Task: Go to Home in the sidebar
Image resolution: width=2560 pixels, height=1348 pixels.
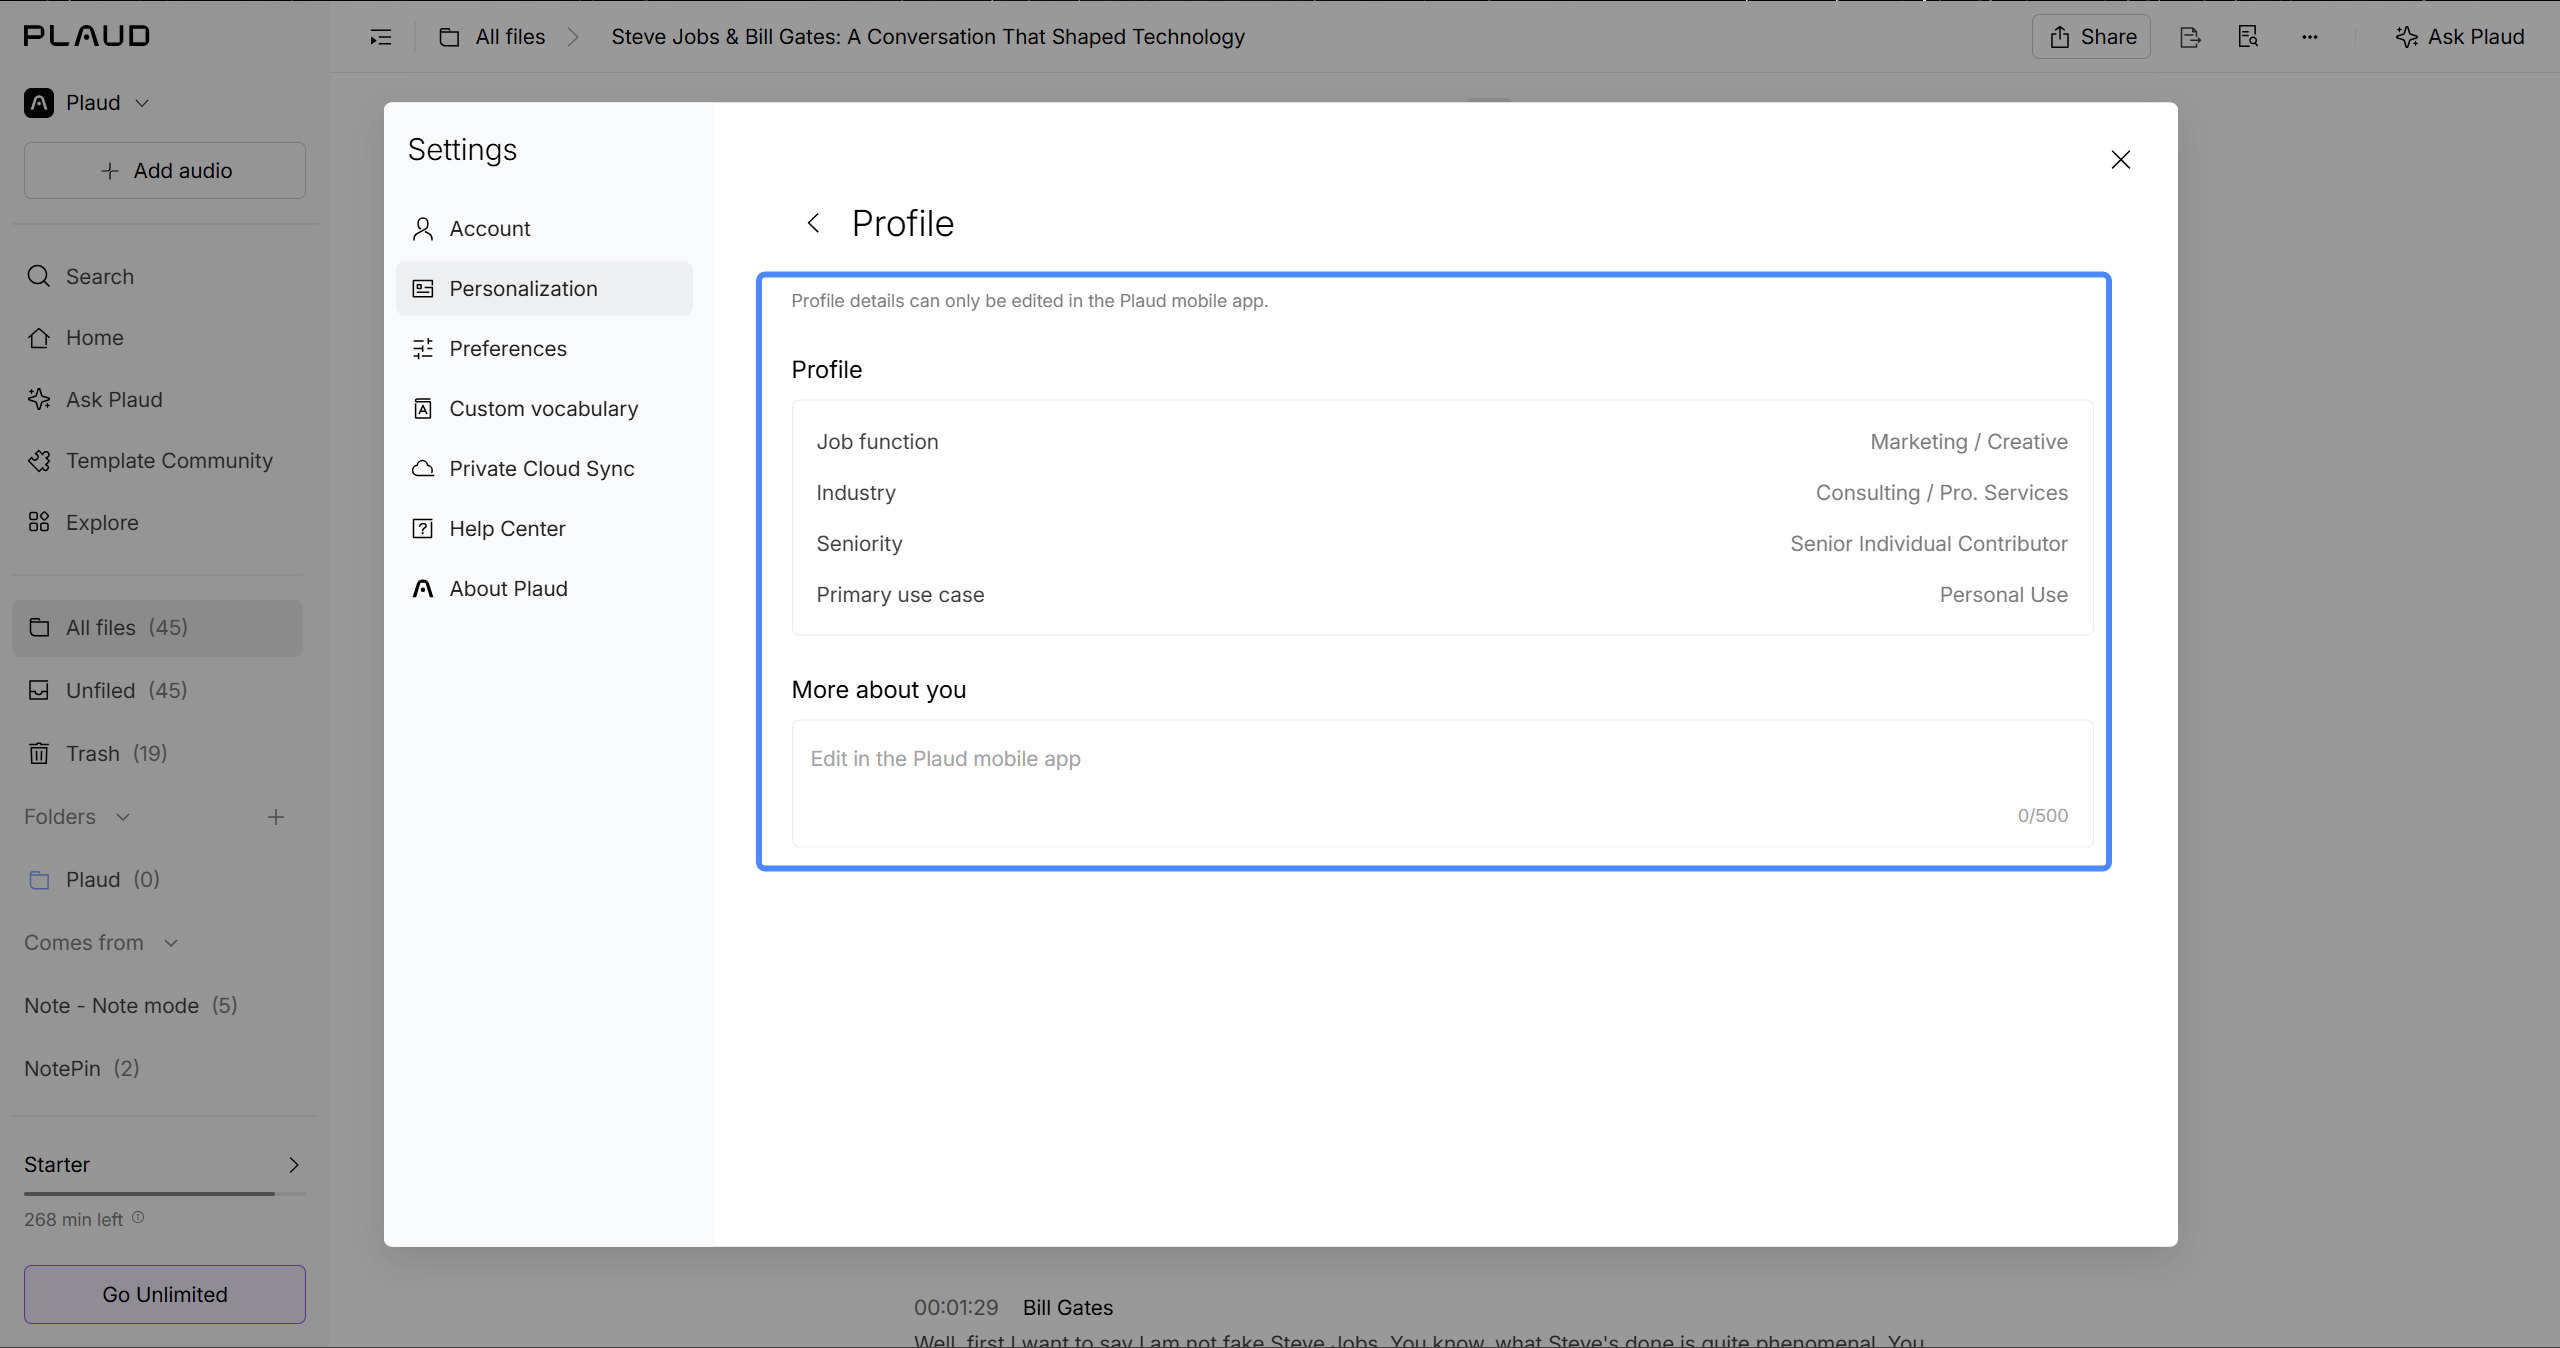Action: [x=157, y=338]
